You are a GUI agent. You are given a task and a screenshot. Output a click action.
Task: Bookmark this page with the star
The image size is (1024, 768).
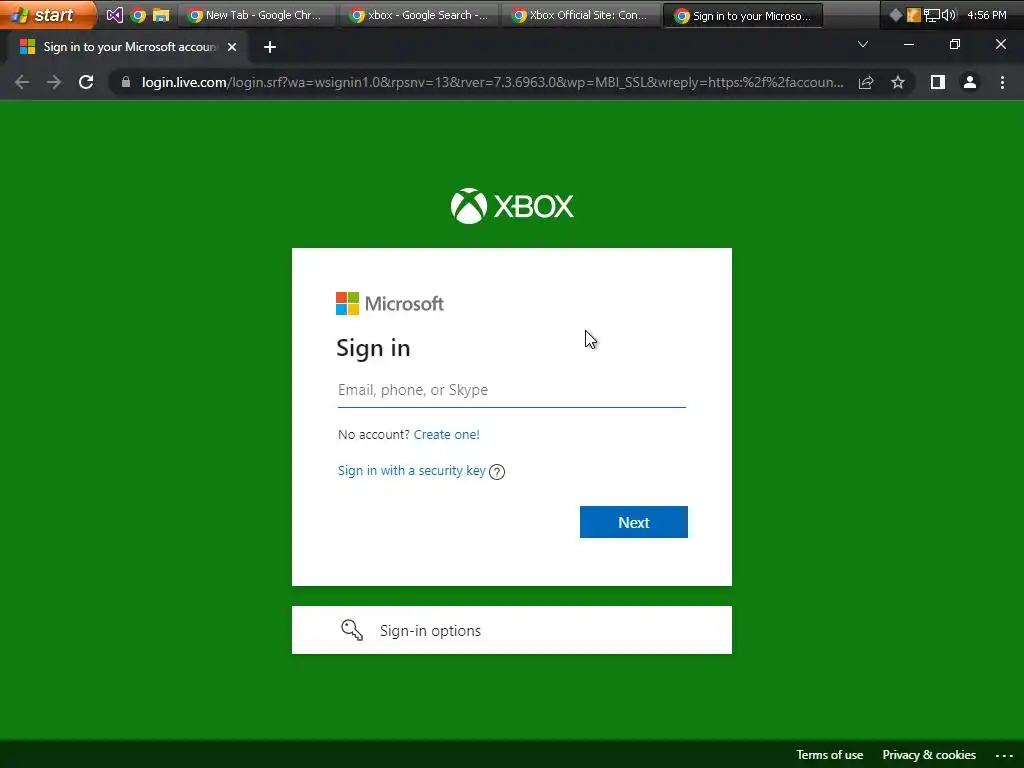[898, 82]
